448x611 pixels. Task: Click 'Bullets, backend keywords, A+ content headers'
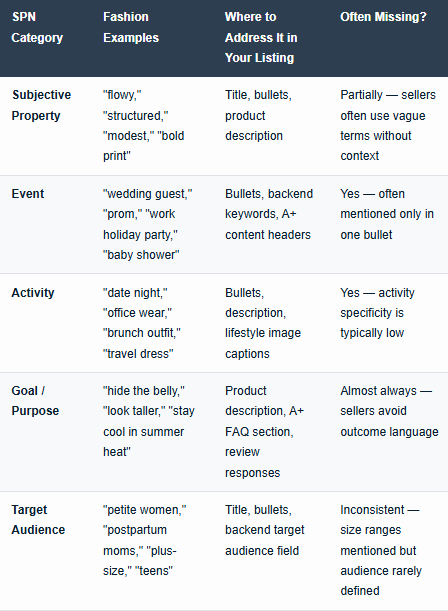tap(269, 214)
